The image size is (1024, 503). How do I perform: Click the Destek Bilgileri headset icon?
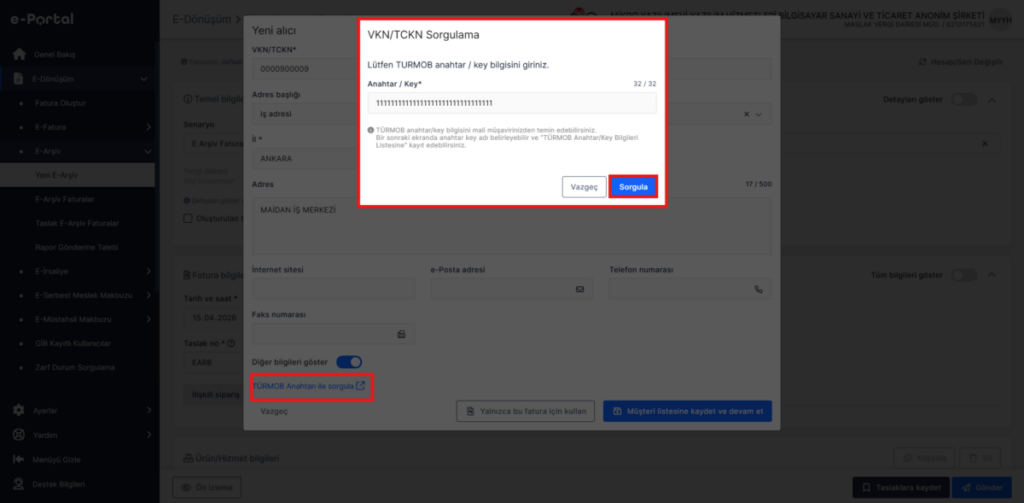coord(19,485)
